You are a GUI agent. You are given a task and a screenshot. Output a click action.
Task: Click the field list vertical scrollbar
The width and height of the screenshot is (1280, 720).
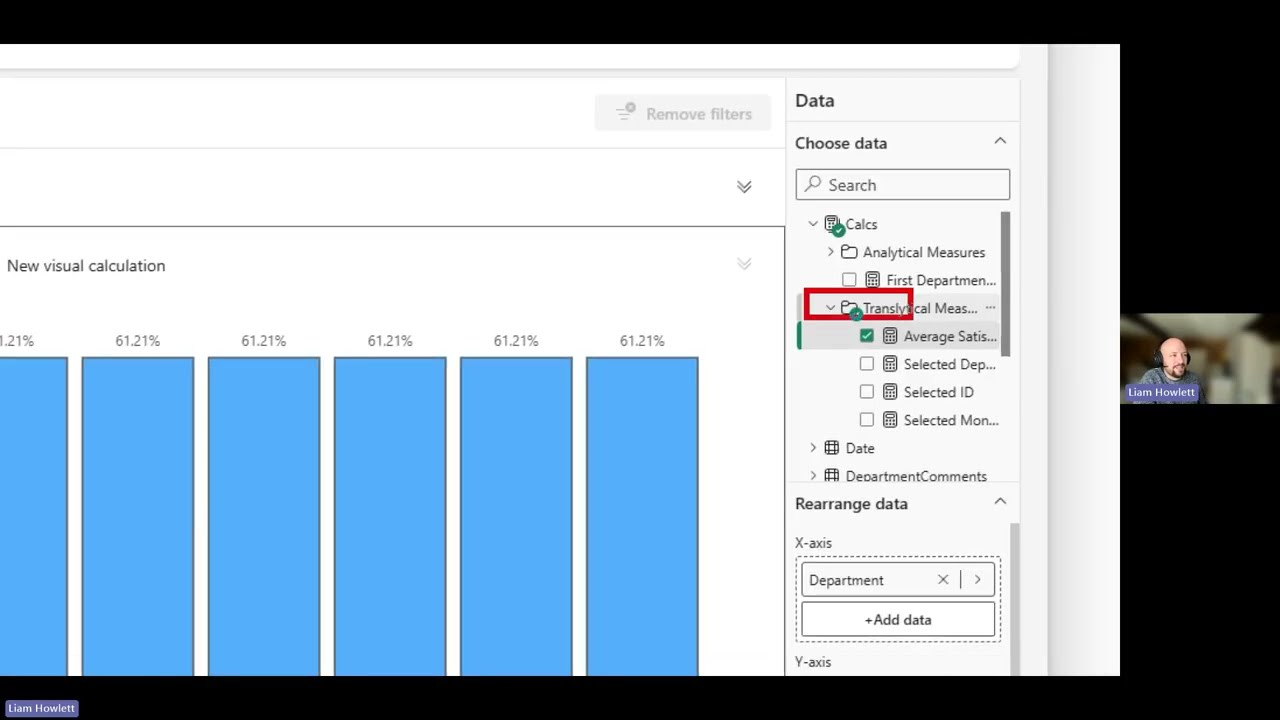1005,284
